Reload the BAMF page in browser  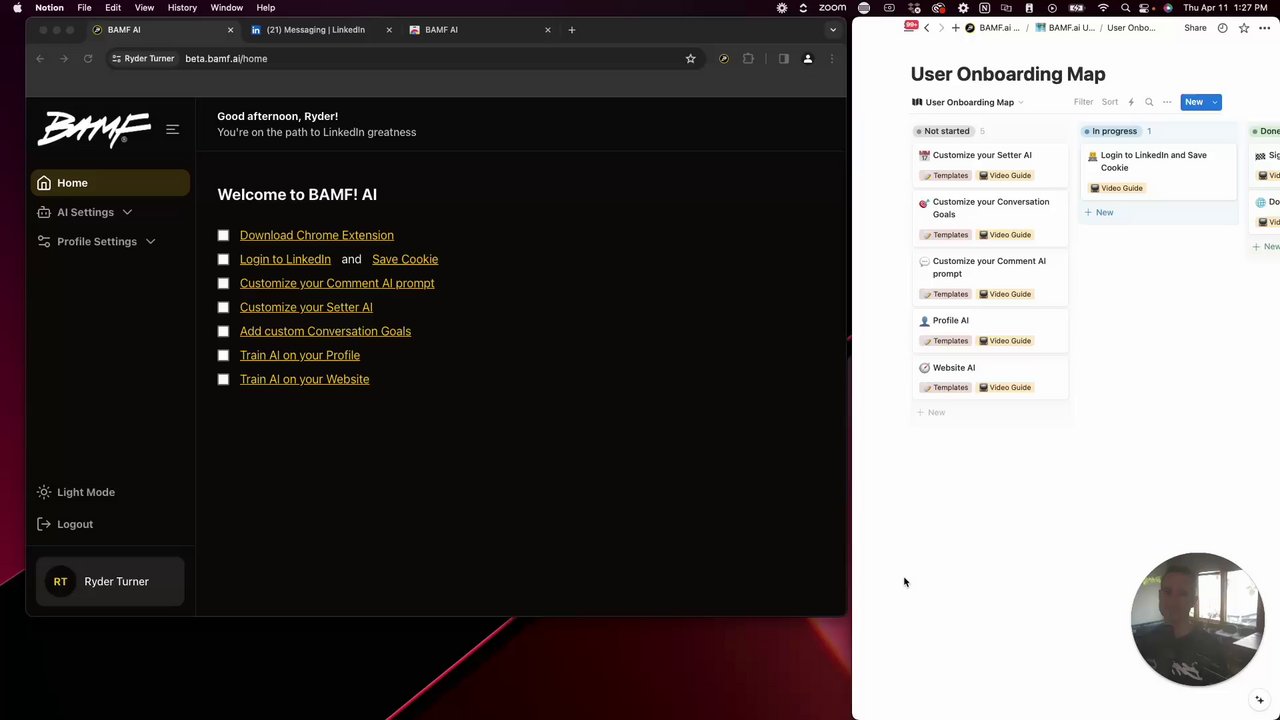pyautogui.click(x=88, y=59)
